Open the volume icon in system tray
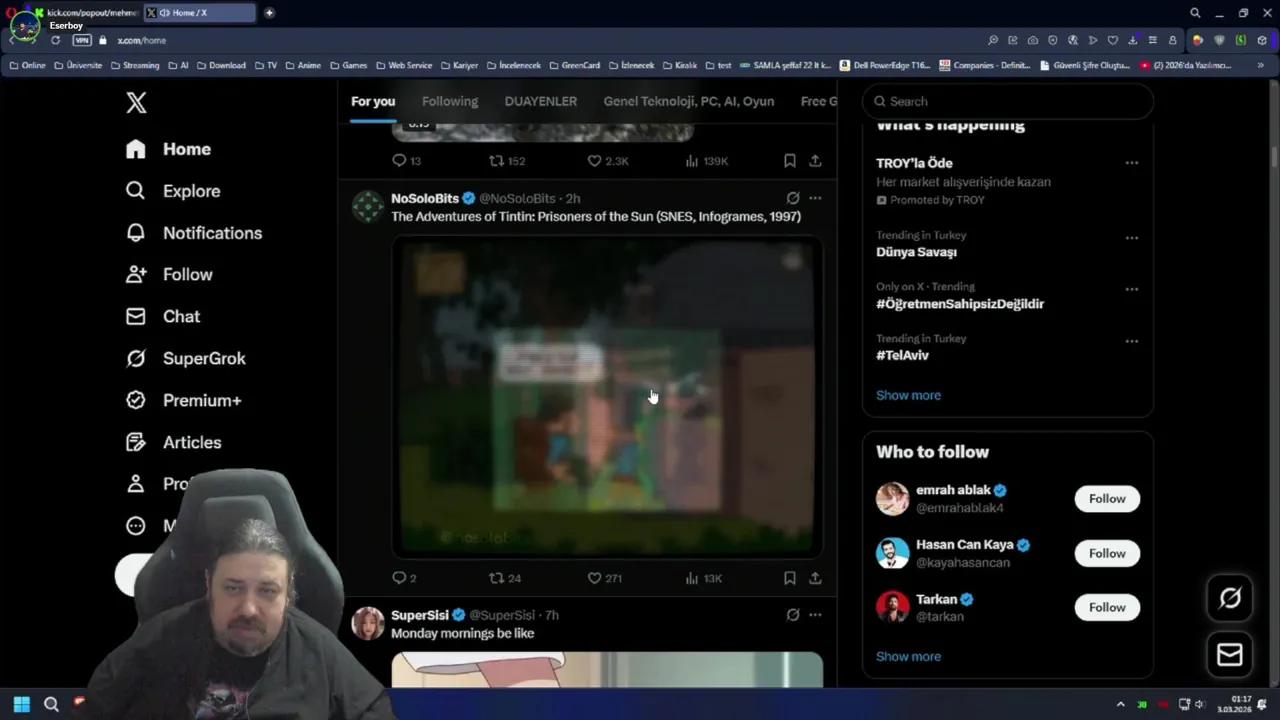The height and width of the screenshot is (720, 1280). click(x=1200, y=704)
